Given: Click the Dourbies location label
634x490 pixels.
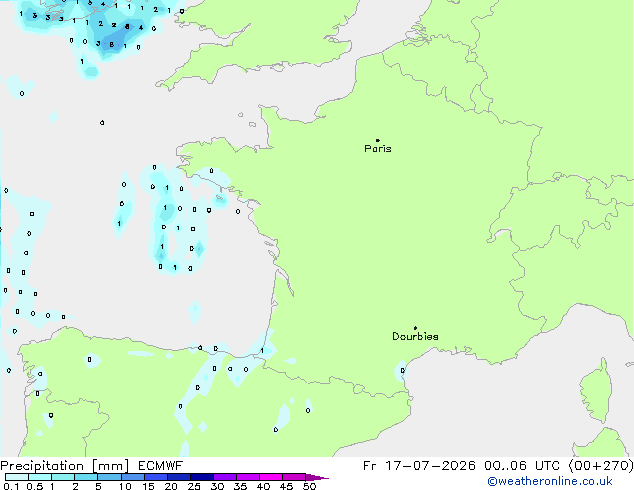Looking at the screenshot, I should tap(415, 336).
